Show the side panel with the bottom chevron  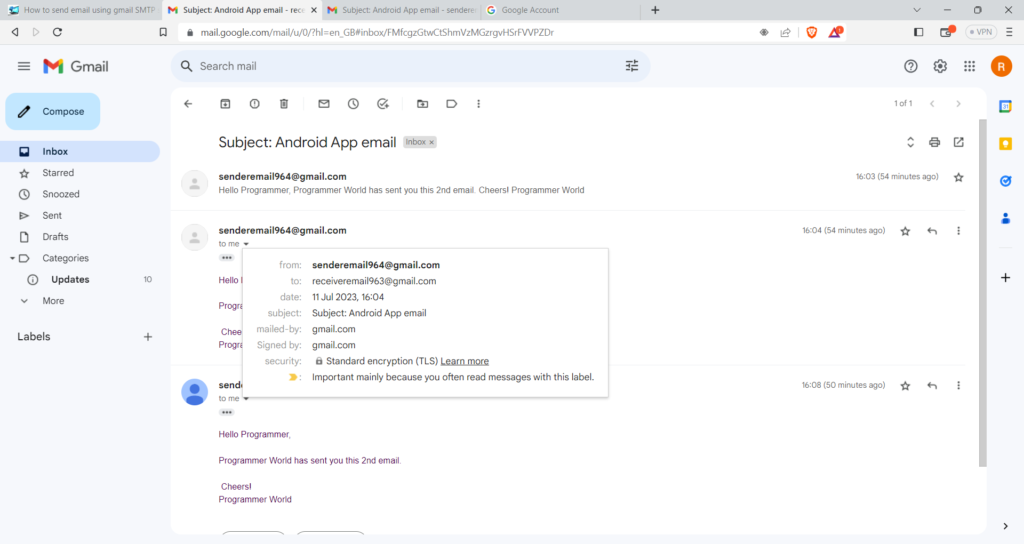point(1006,526)
